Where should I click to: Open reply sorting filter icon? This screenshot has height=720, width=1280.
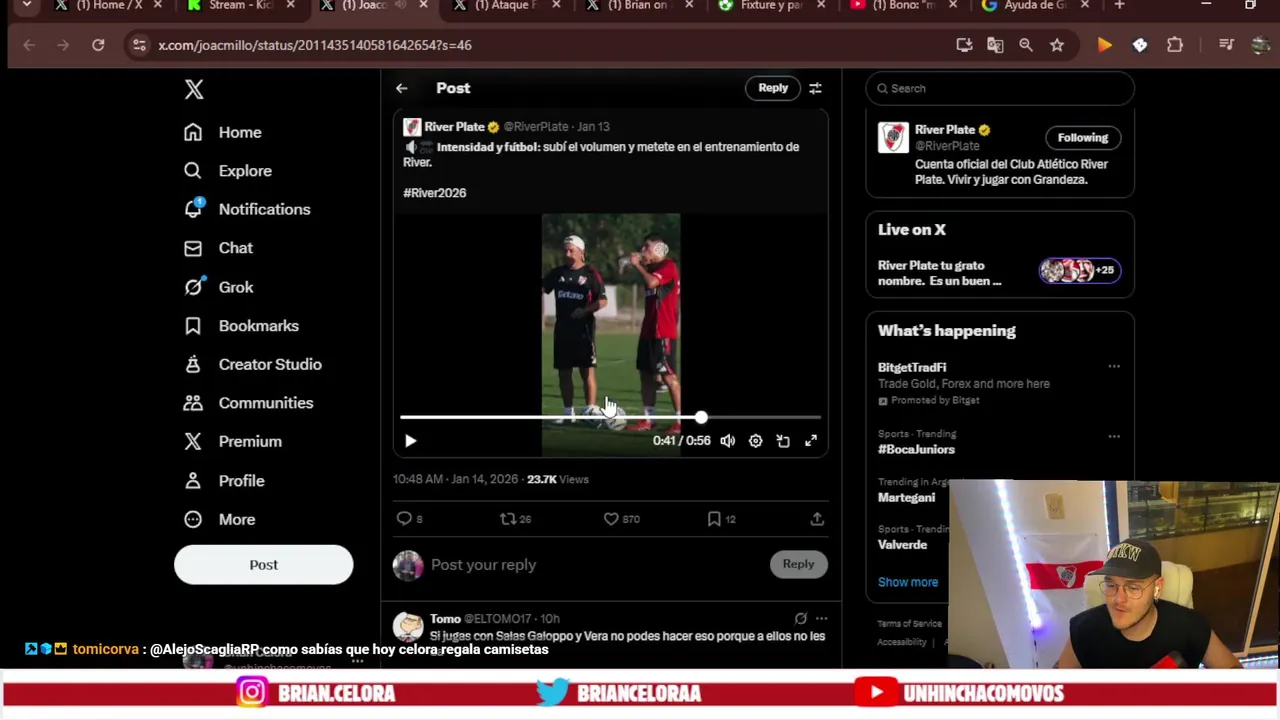coord(815,88)
